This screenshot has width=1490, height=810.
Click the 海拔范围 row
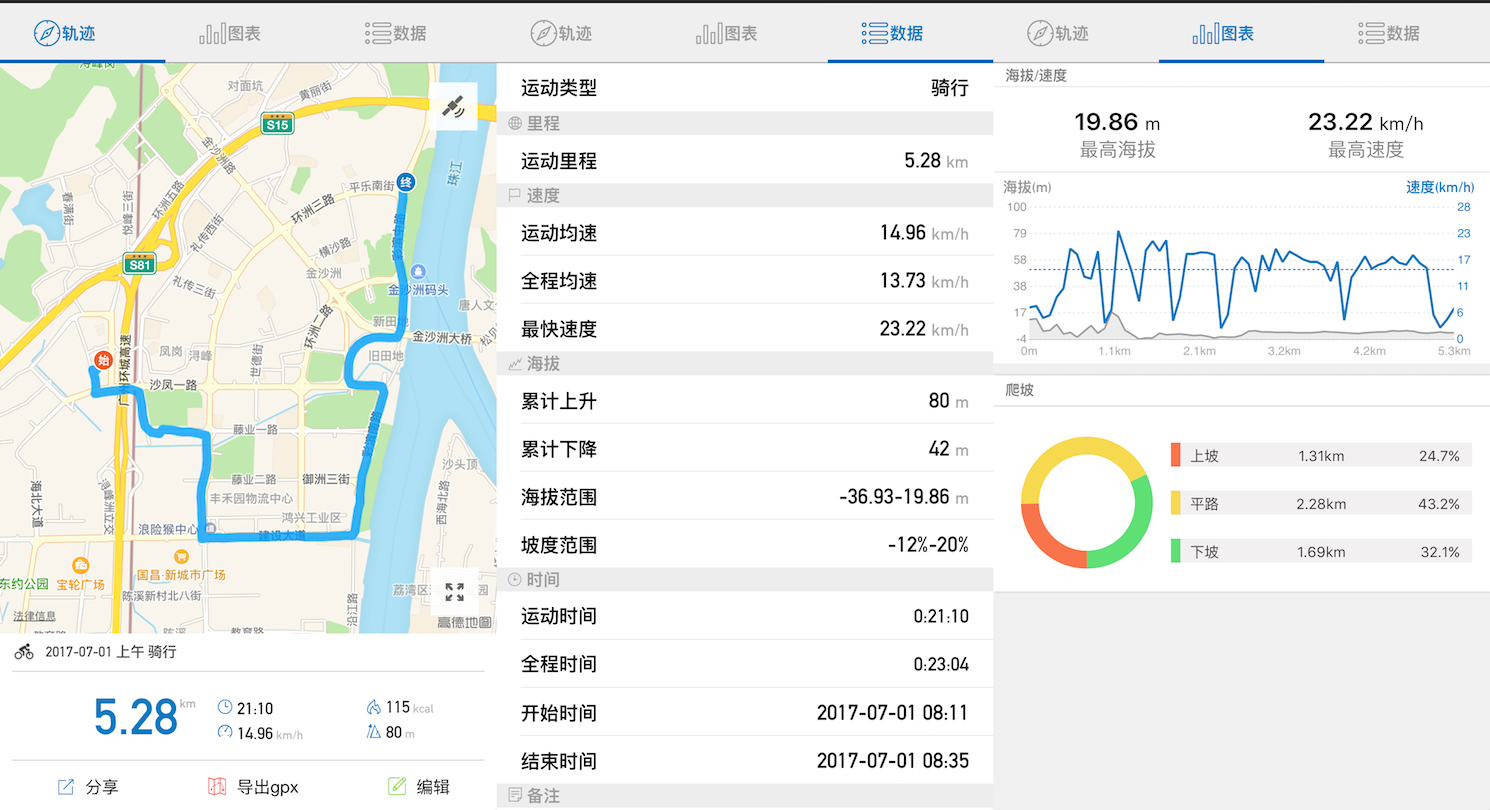[x=745, y=496]
